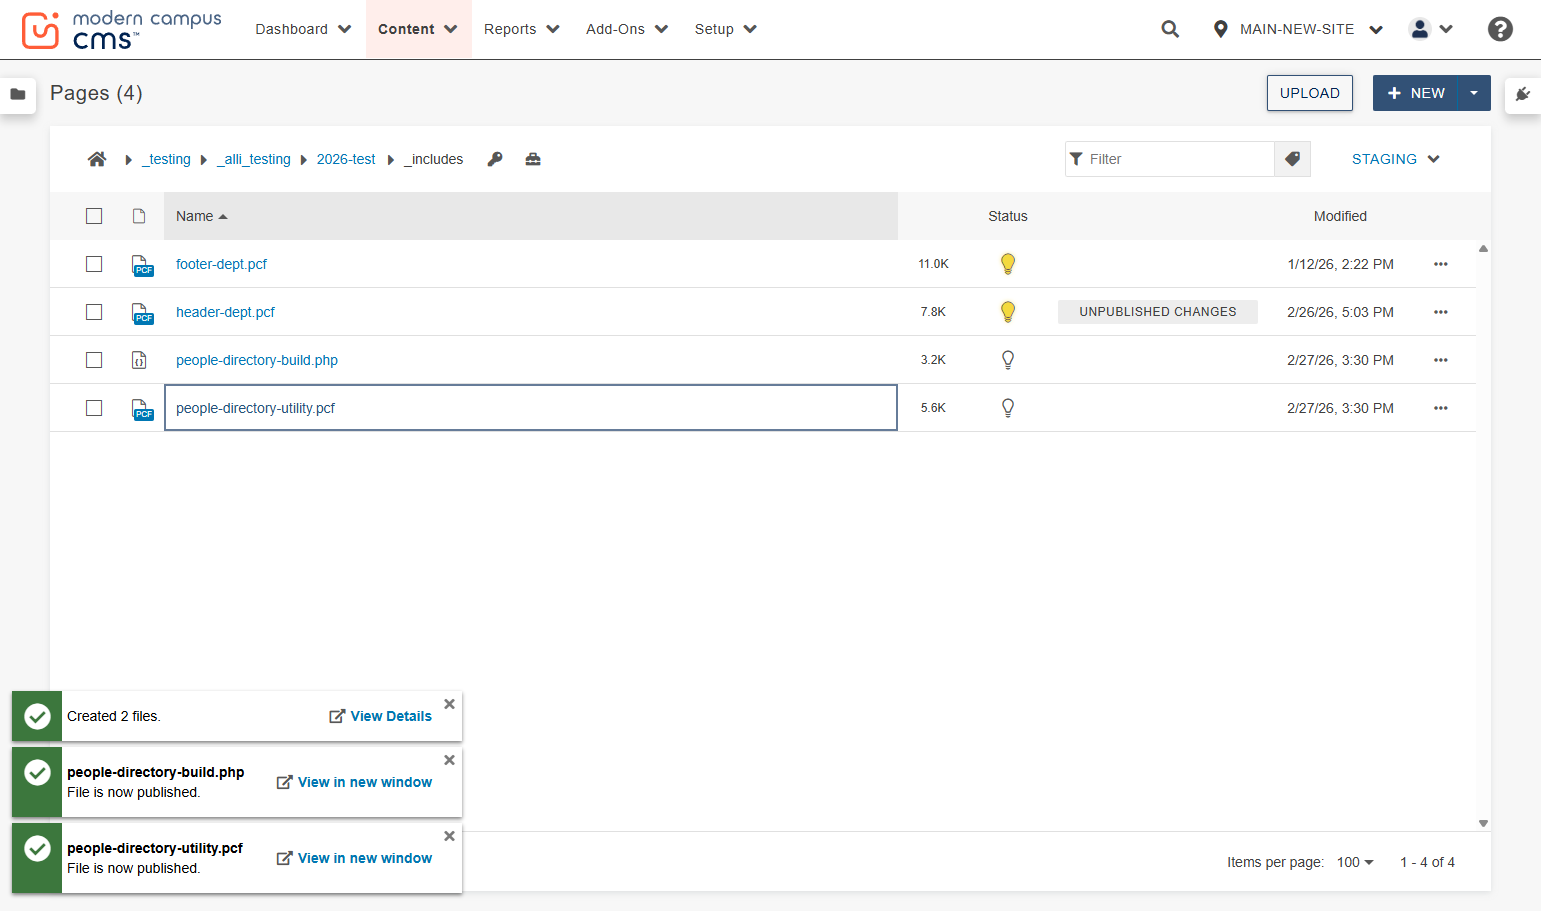This screenshot has width=1541, height=911.
Task: Select the people-directory-utility.pcf checkbox
Action: coord(94,408)
